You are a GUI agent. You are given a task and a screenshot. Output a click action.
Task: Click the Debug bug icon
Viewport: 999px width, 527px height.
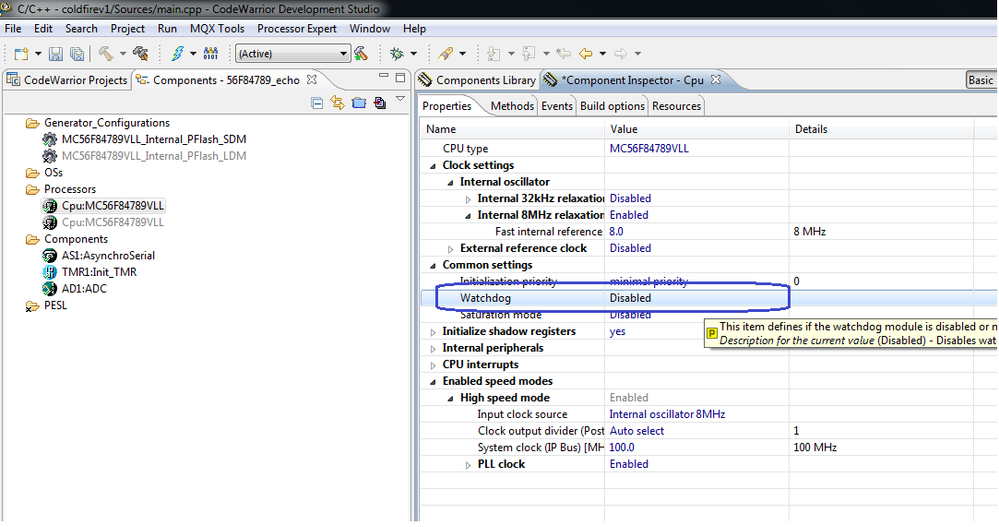397,54
